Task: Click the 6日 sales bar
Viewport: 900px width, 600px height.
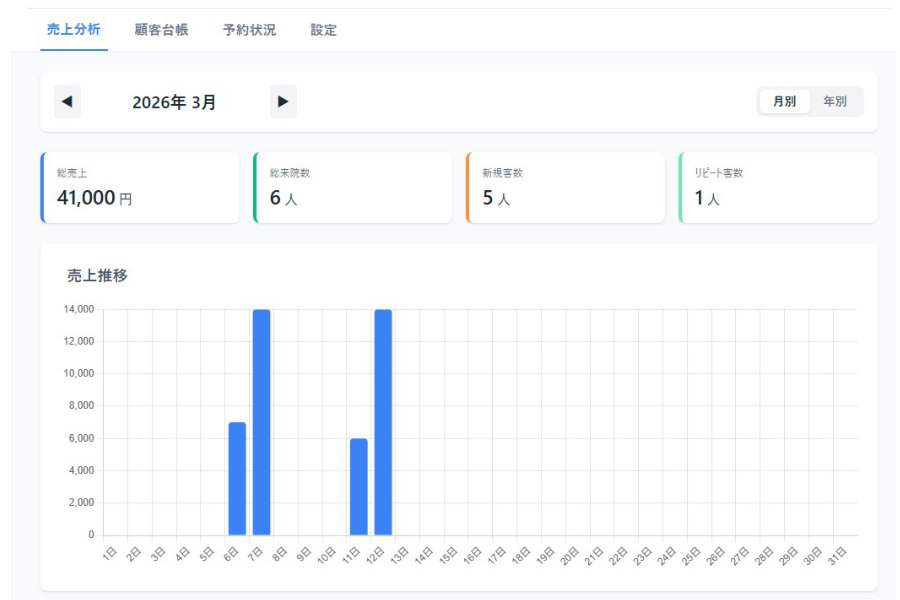Action: tap(237, 479)
